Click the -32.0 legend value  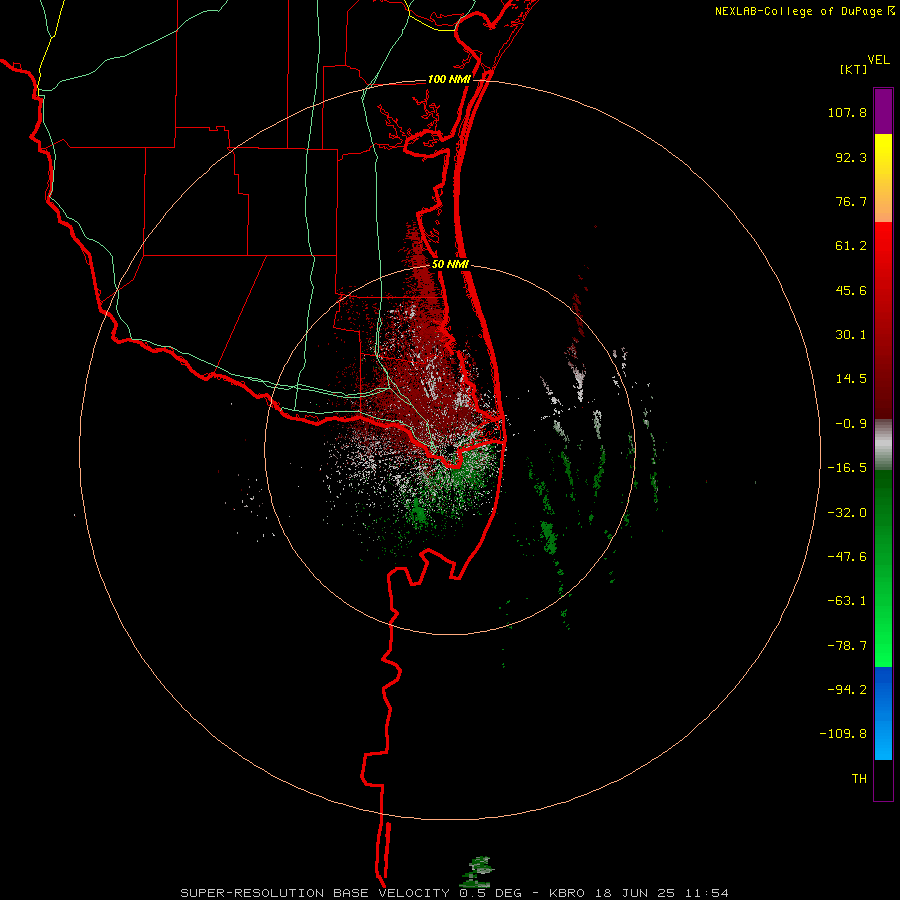(x=847, y=513)
